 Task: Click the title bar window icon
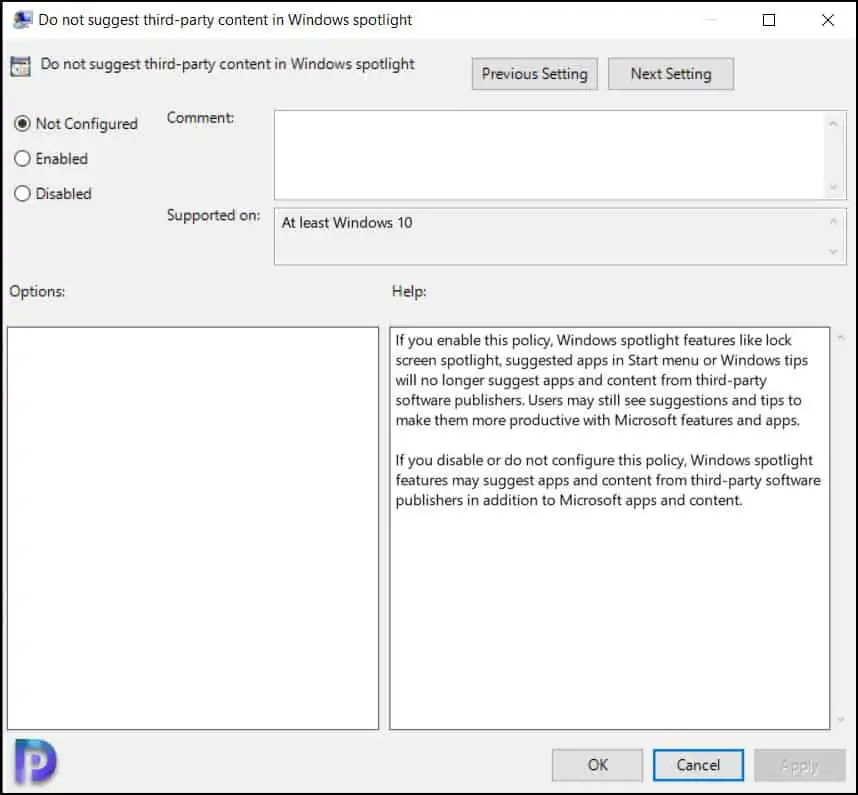22,20
